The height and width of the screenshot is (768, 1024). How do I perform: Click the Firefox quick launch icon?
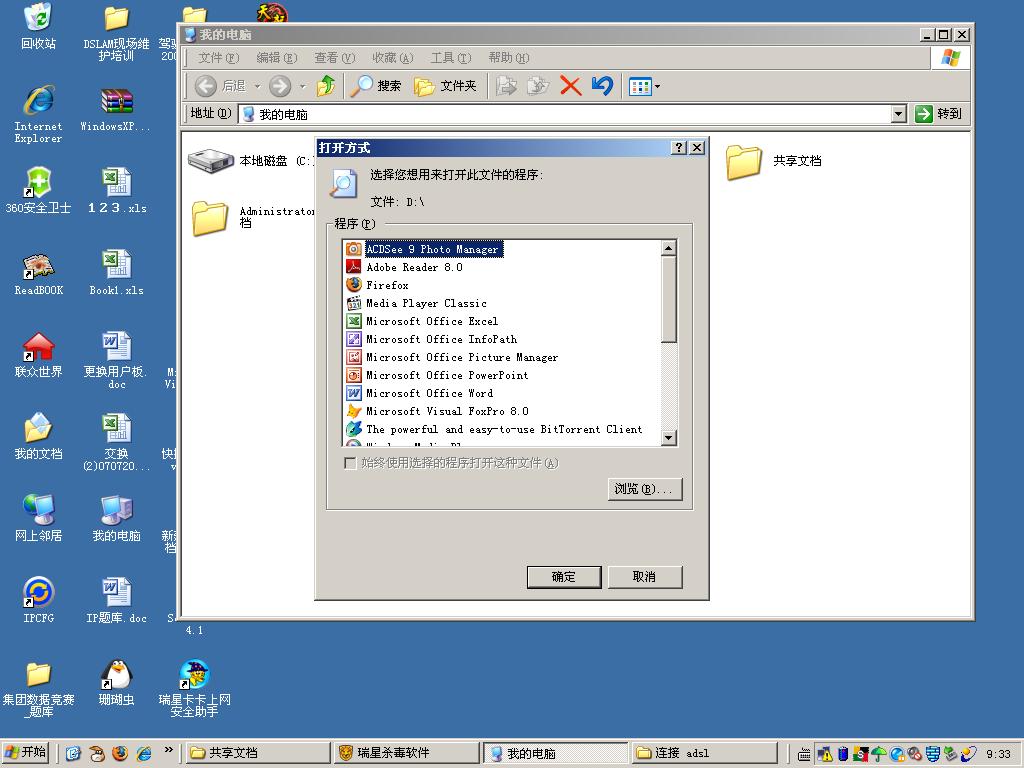click(120, 753)
